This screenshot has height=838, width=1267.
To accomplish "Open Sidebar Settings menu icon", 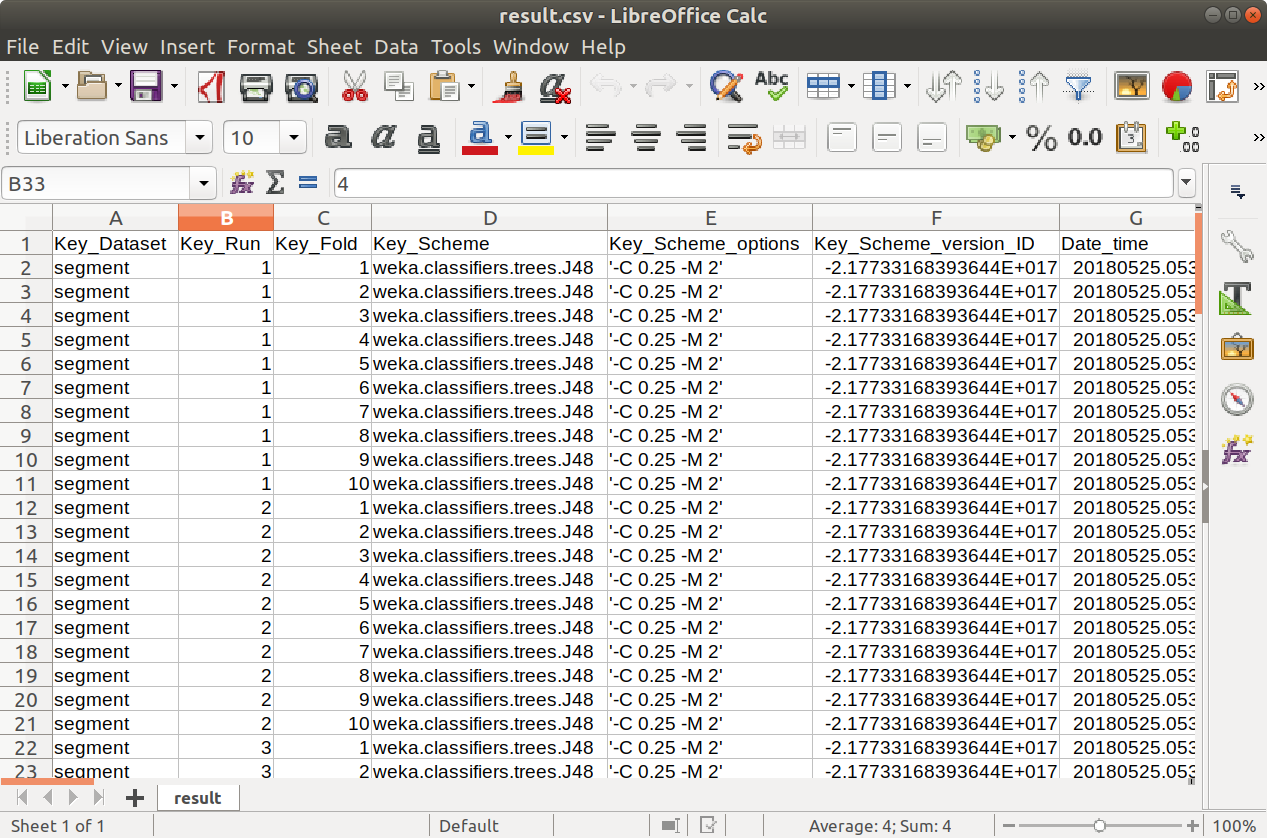I will pos(1237,192).
